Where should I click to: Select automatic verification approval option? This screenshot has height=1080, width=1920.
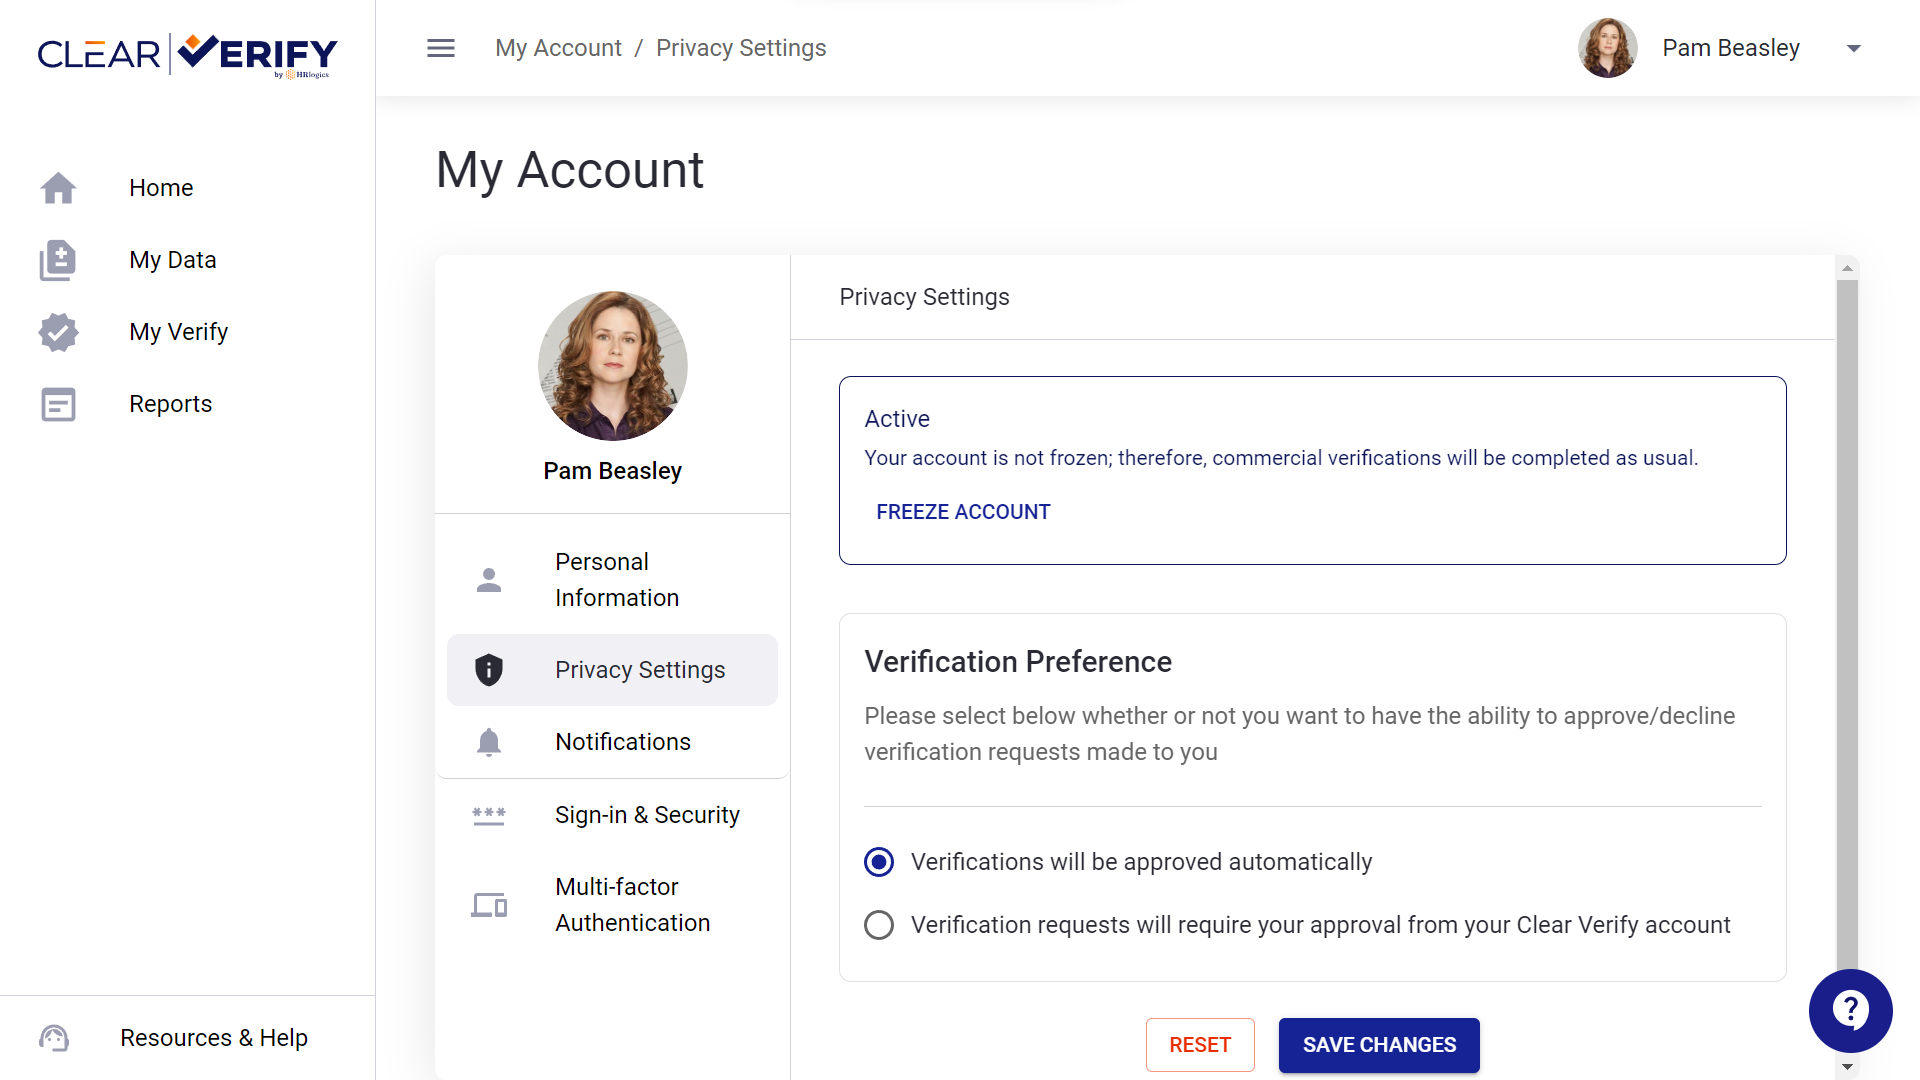pos(879,862)
